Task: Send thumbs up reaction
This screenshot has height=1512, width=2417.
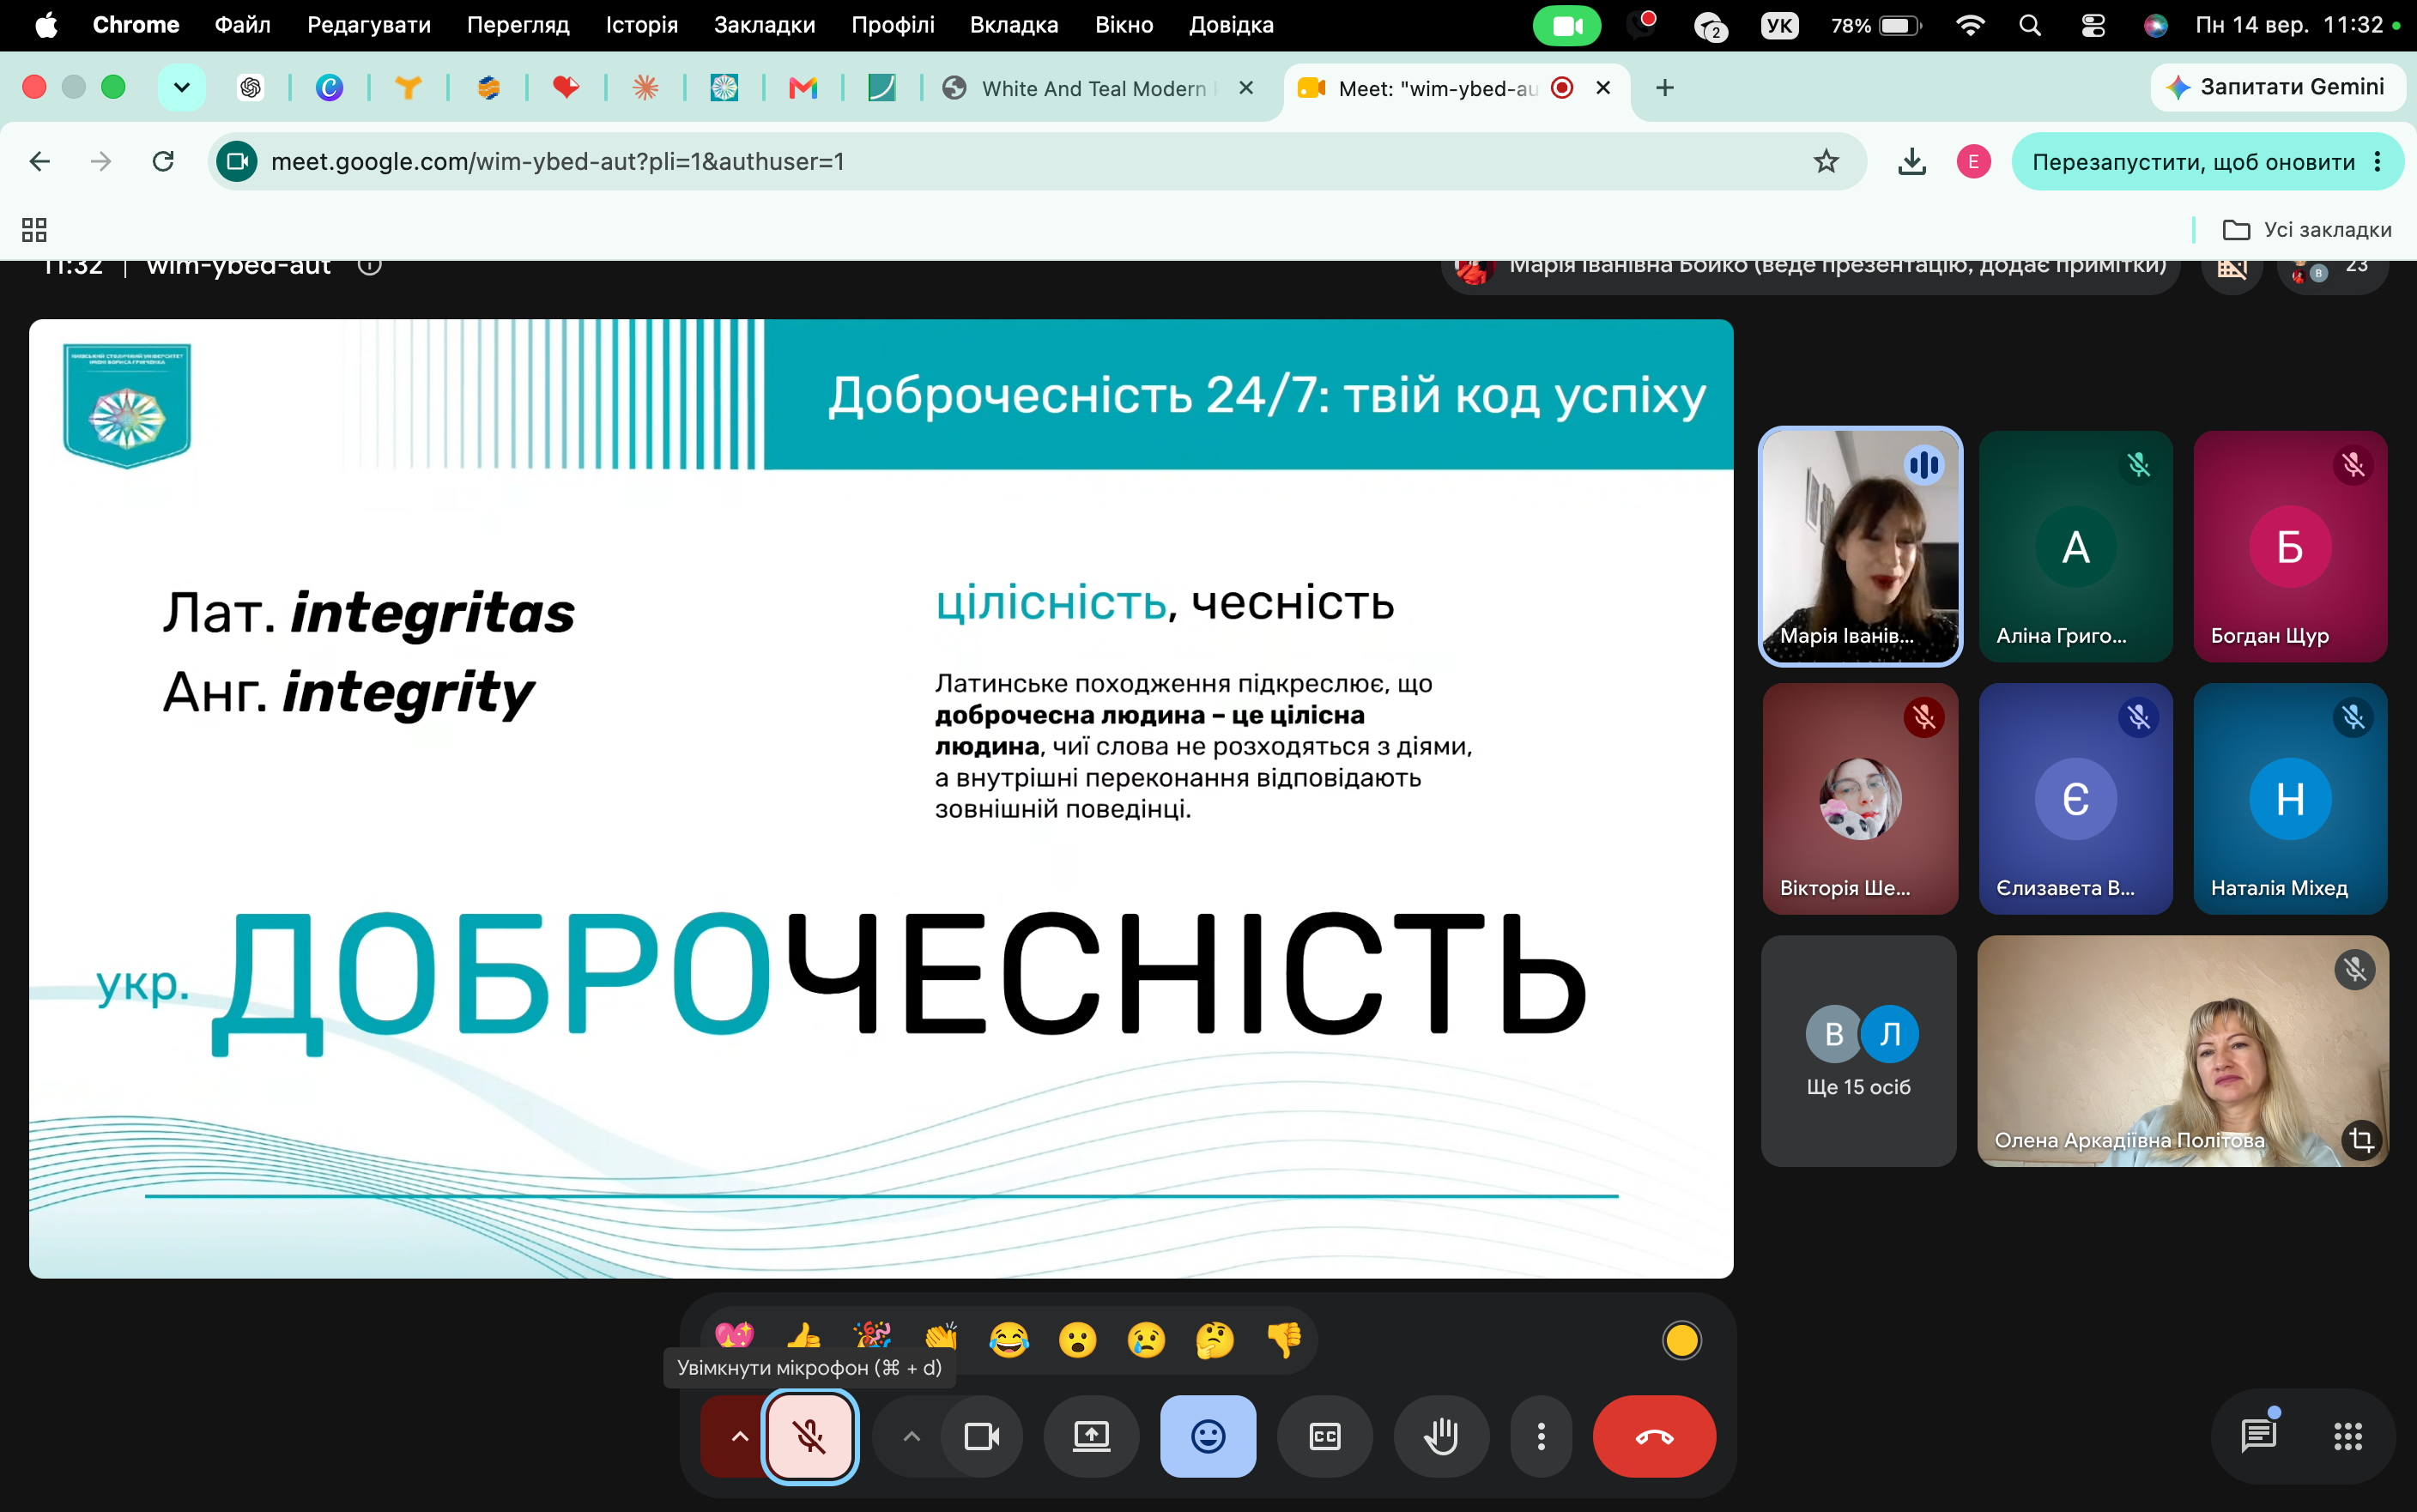Action: tap(803, 1336)
